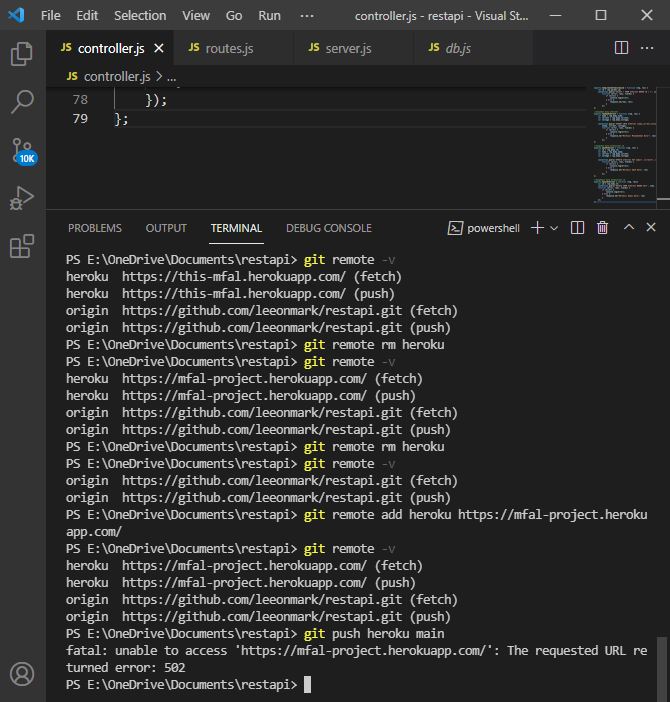Open the Go menu
This screenshot has width=670, height=702.
tap(234, 16)
